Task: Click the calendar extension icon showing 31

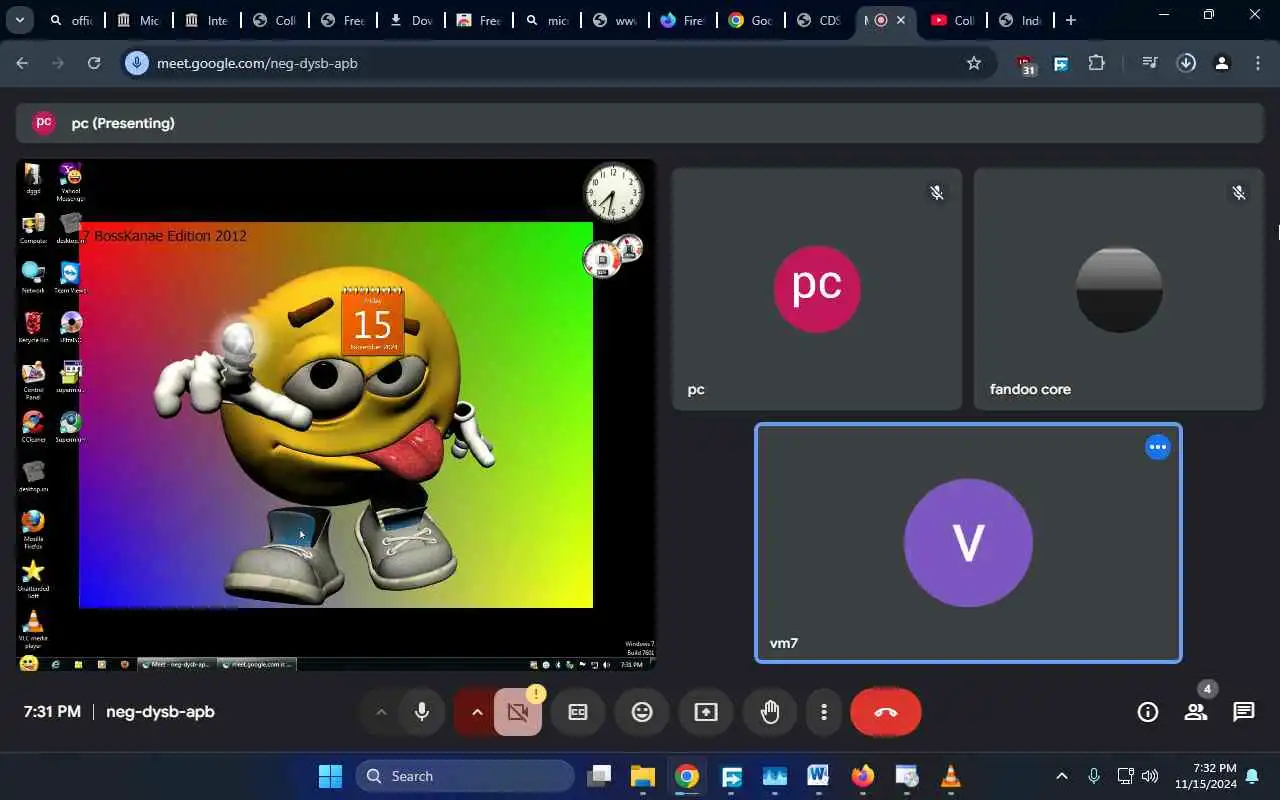Action: [x=1026, y=65]
